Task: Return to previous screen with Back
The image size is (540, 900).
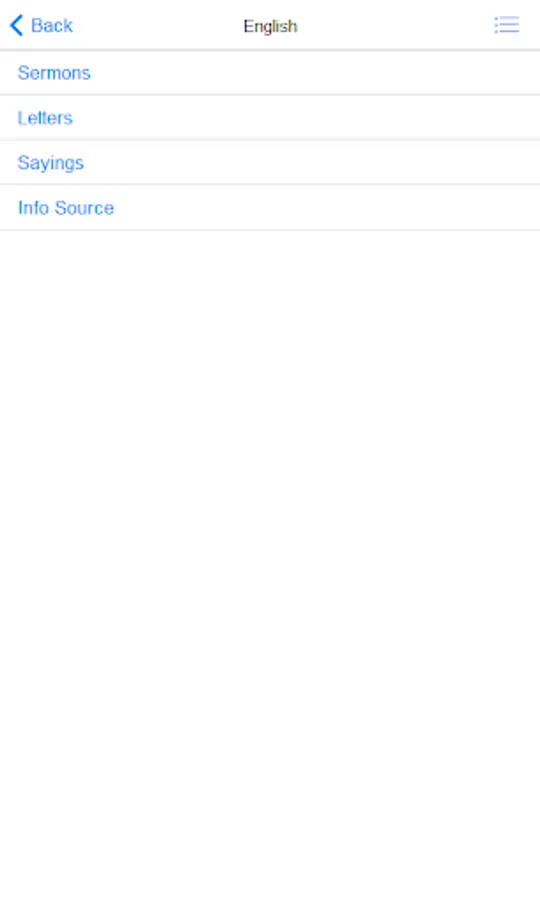Action: click(41, 26)
